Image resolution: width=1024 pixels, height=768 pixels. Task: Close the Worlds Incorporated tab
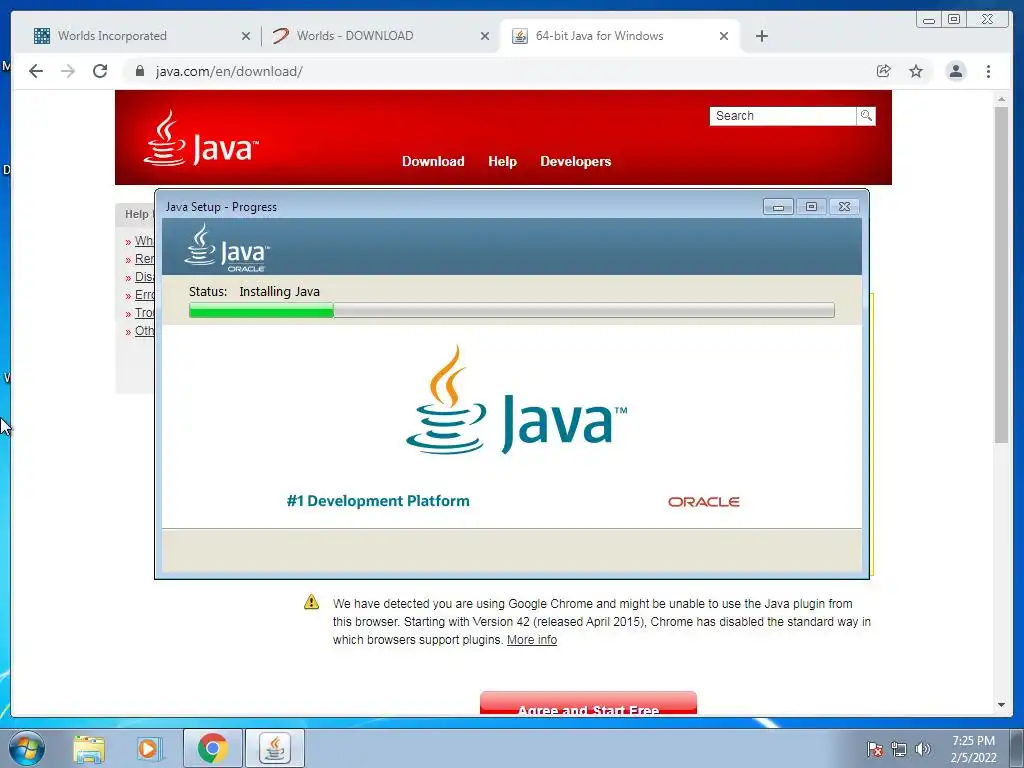pyautogui.click(x=246, y=37)
